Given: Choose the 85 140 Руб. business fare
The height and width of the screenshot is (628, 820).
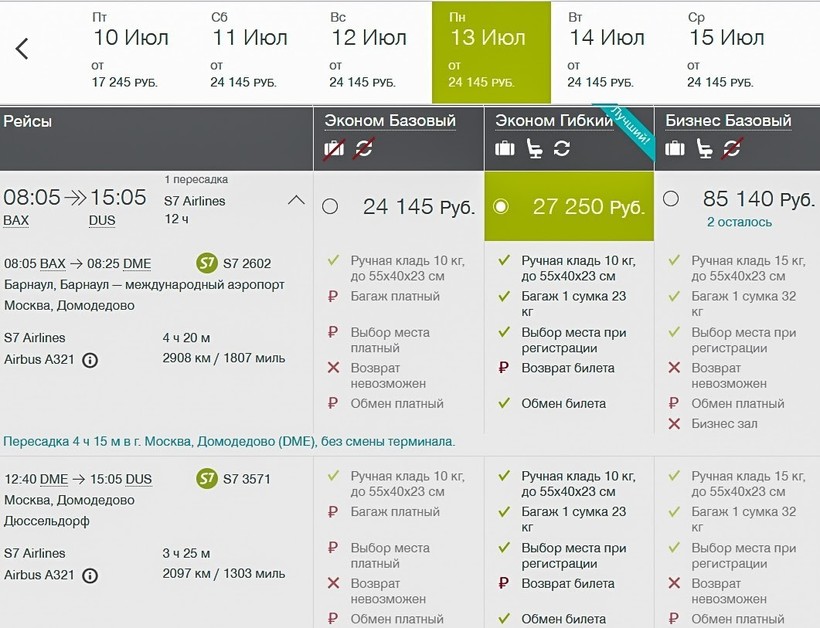Looking at the screenshot, I should [671, 199].
